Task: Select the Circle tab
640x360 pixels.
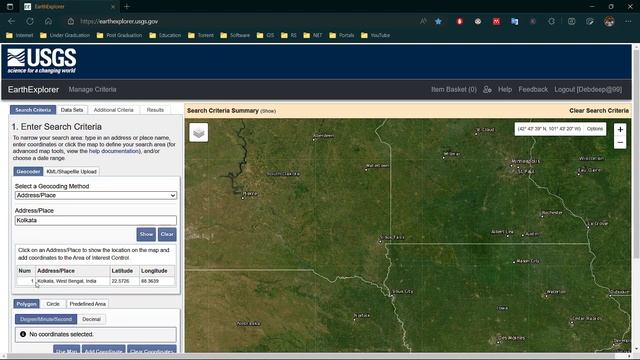Action: (x=53, y=304)
